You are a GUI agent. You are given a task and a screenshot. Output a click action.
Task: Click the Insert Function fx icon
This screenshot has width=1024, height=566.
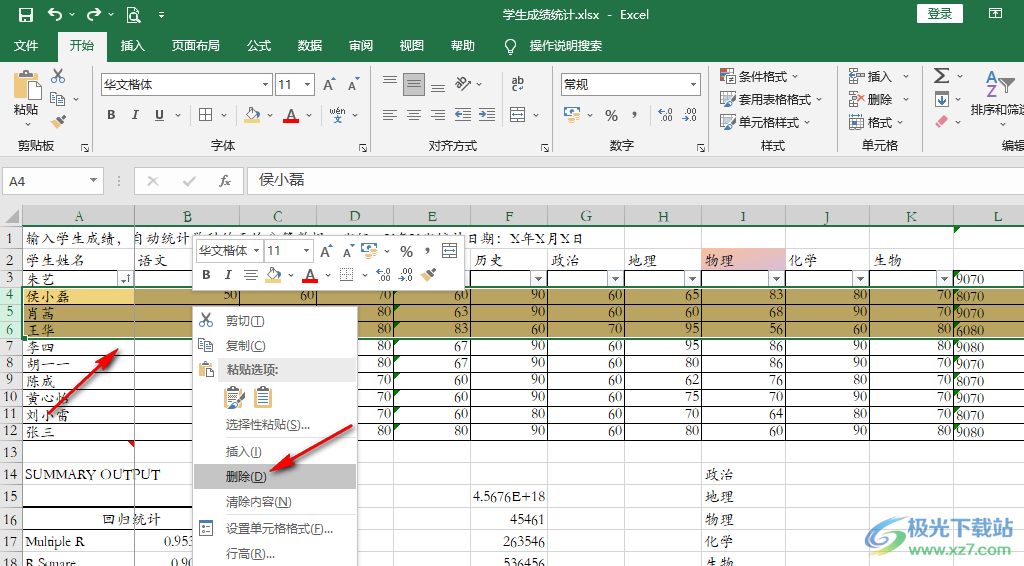tap(225, 181)
